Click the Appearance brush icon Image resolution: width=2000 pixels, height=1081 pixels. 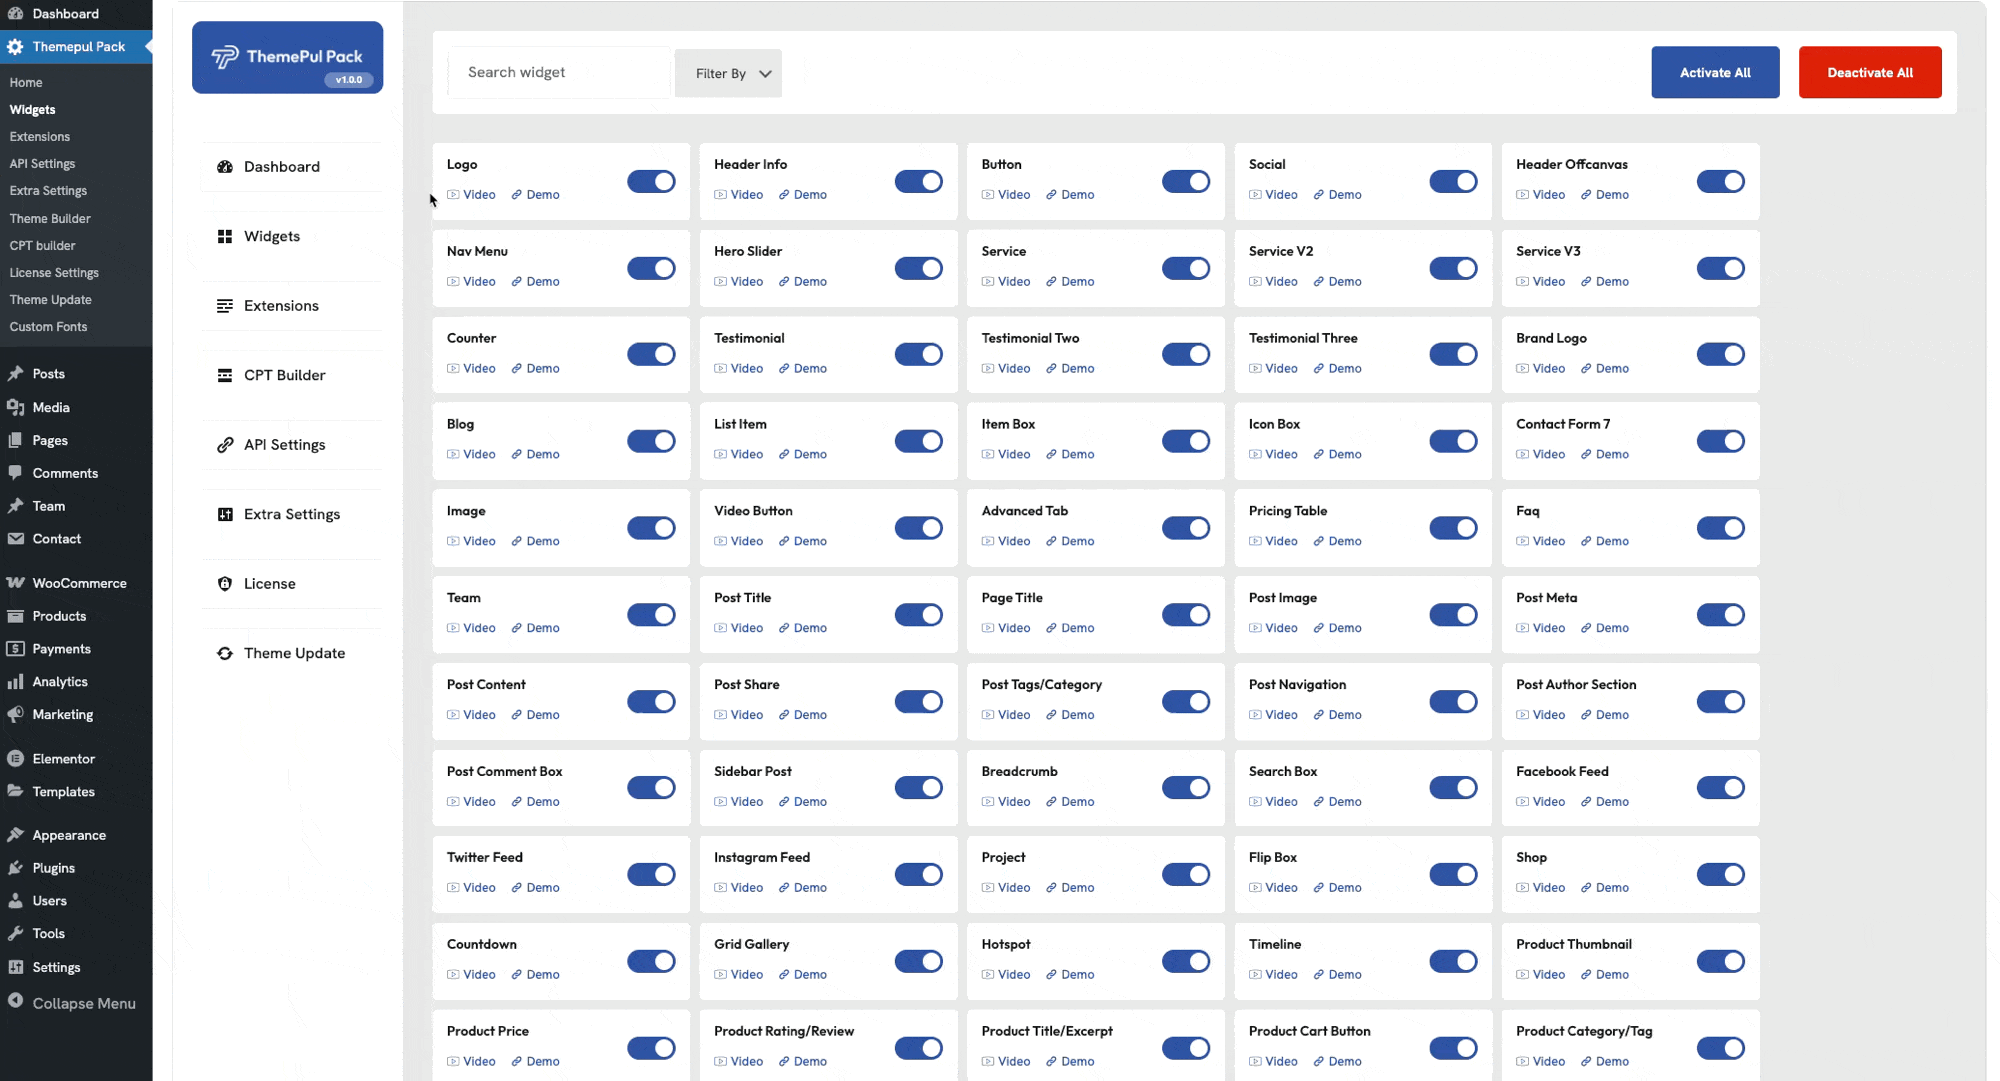click(x=15, y=836)
